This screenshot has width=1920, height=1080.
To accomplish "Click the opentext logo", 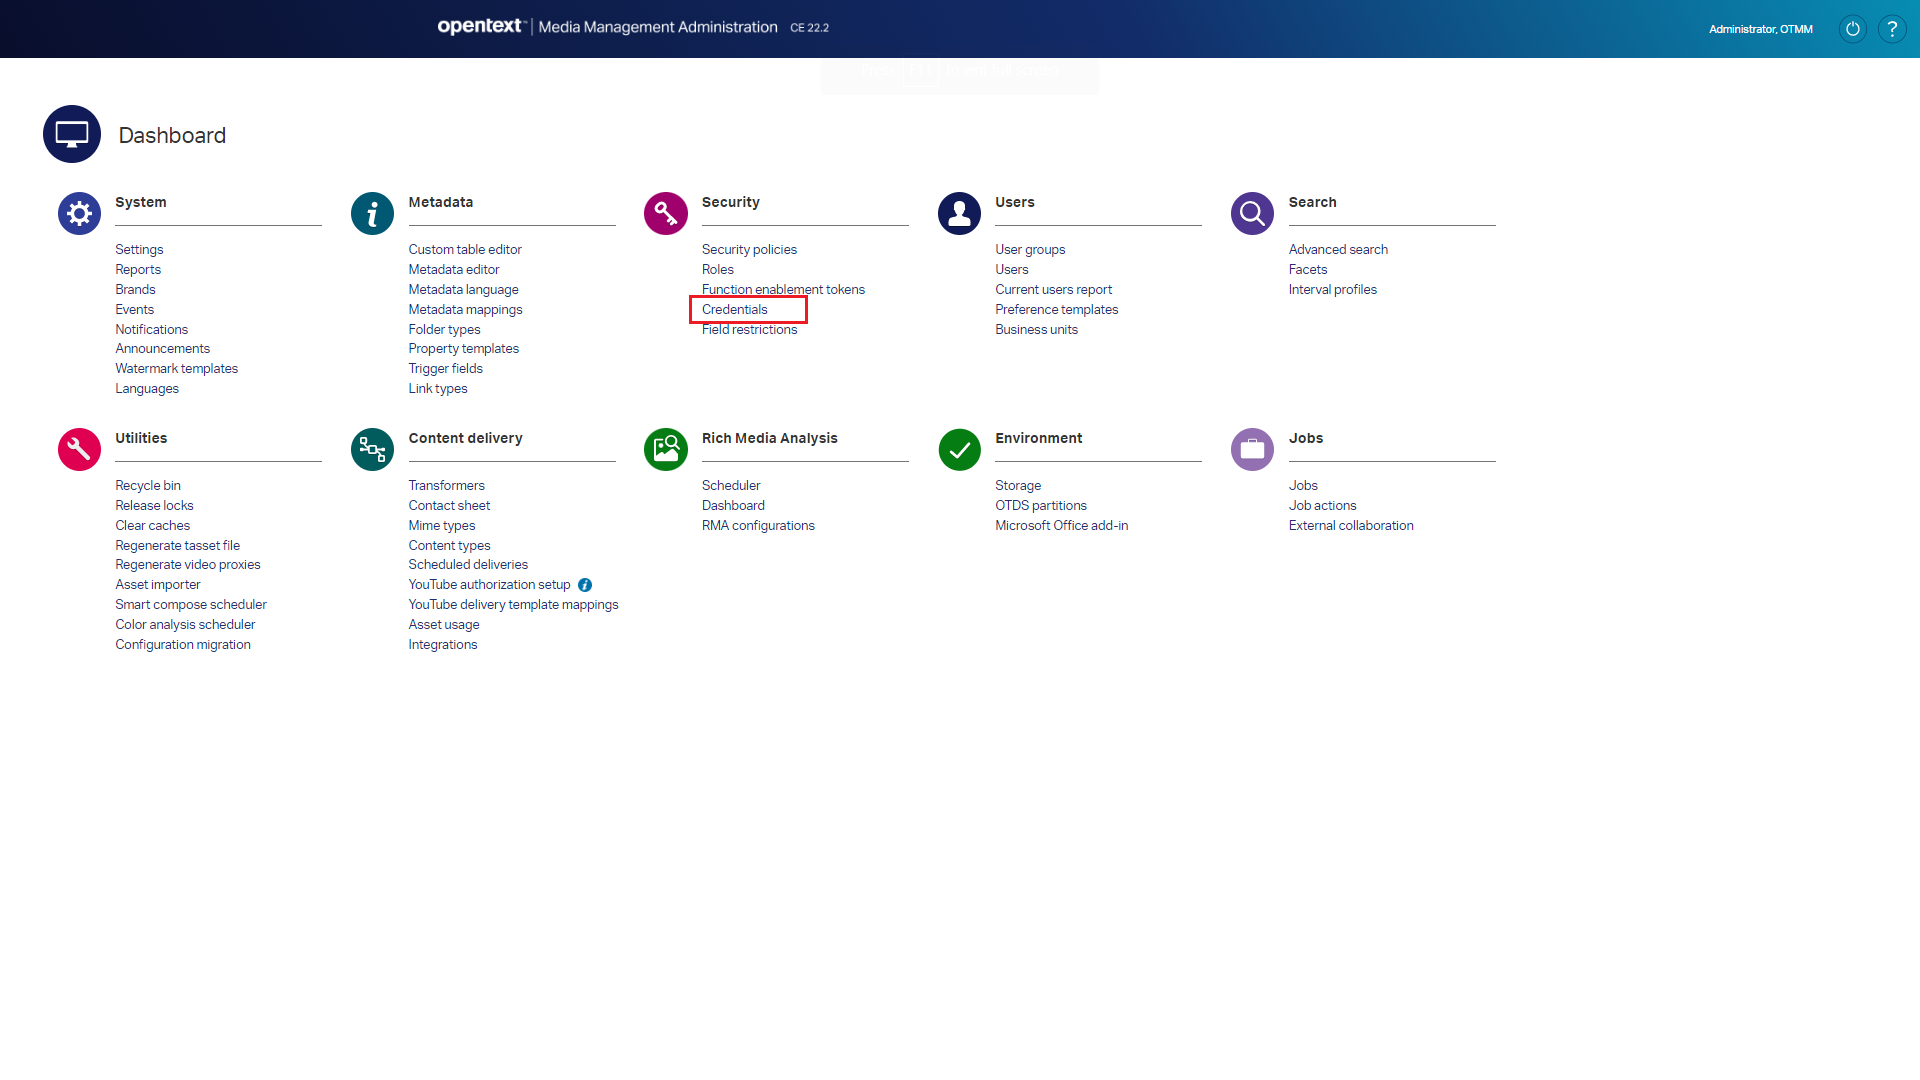I will (x=480, y=26).
